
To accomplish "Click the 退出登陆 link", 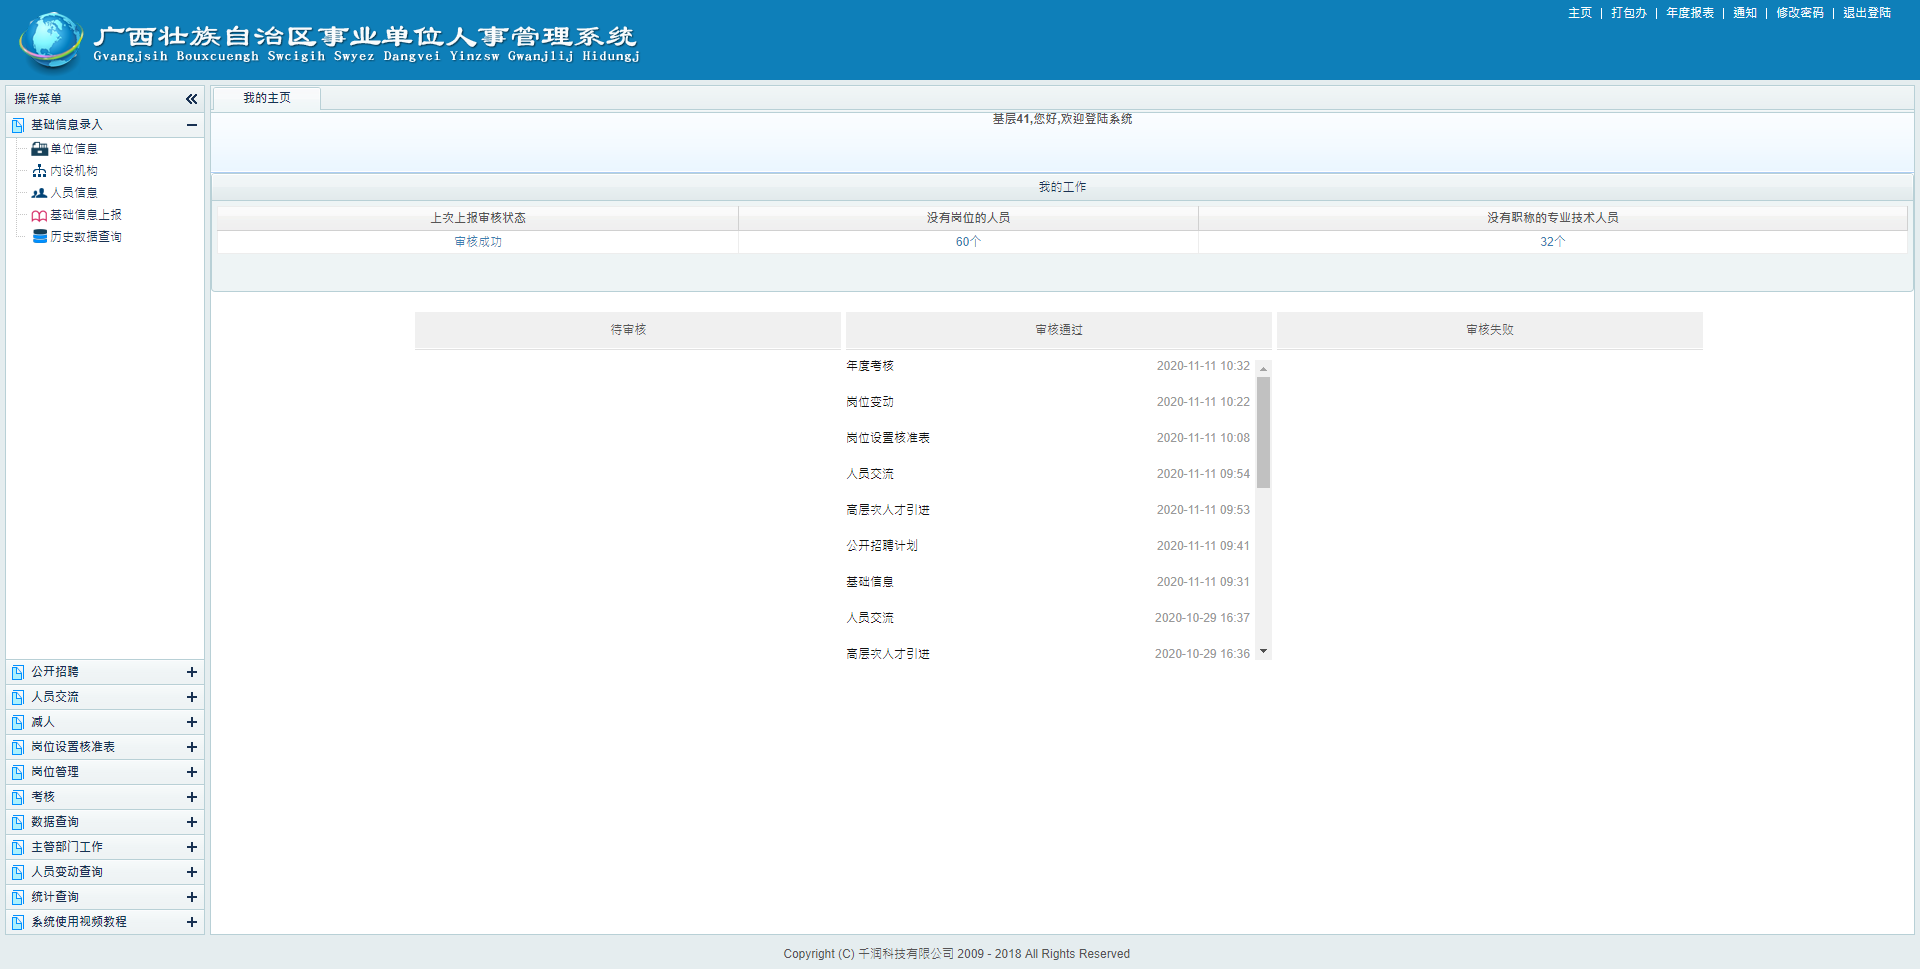I will pos(1866,13).
